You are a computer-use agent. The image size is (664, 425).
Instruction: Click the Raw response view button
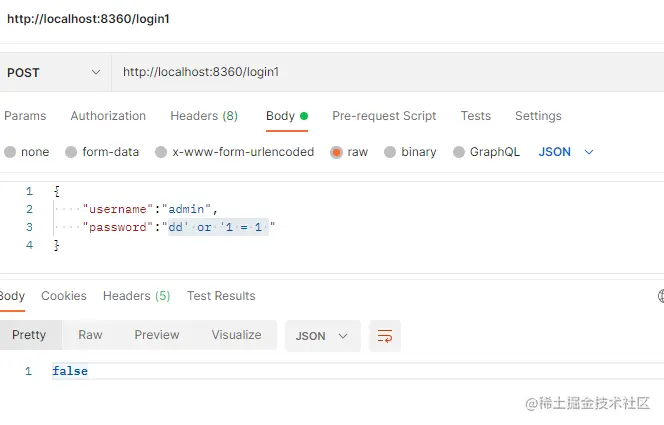(x=90, y=335)
